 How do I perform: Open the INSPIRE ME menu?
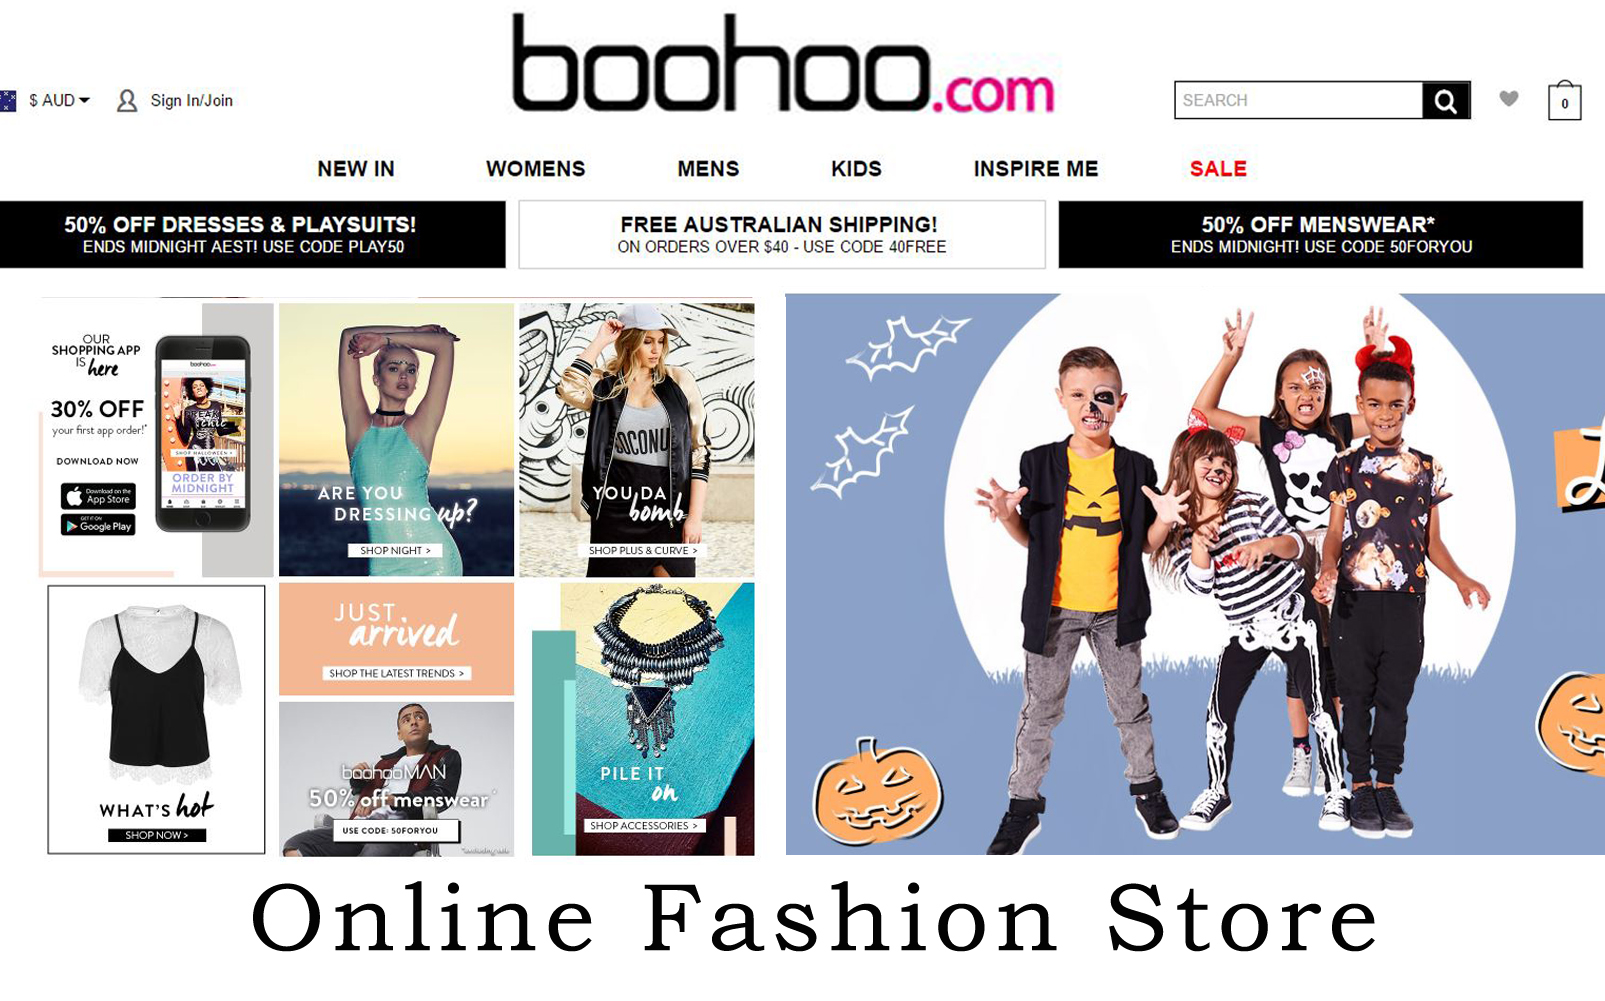click(x=1036, y=169)
